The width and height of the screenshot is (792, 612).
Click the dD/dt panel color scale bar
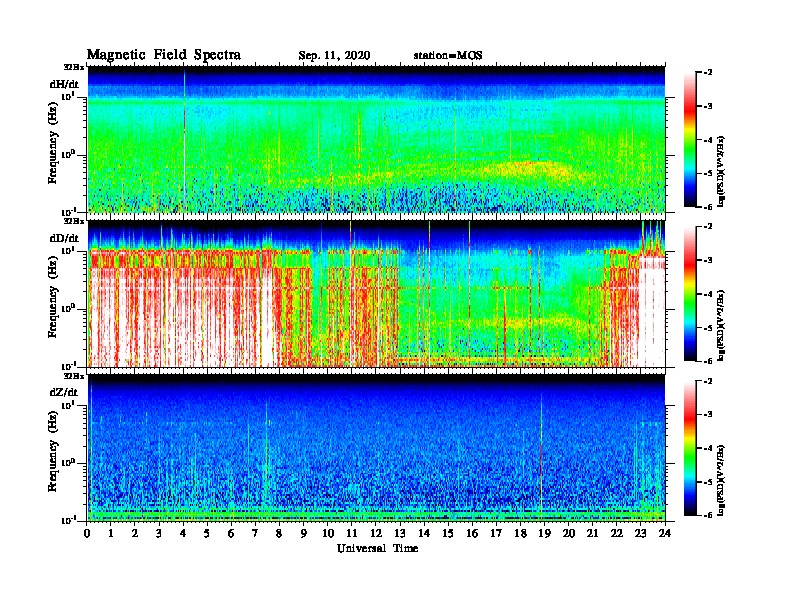690,294
